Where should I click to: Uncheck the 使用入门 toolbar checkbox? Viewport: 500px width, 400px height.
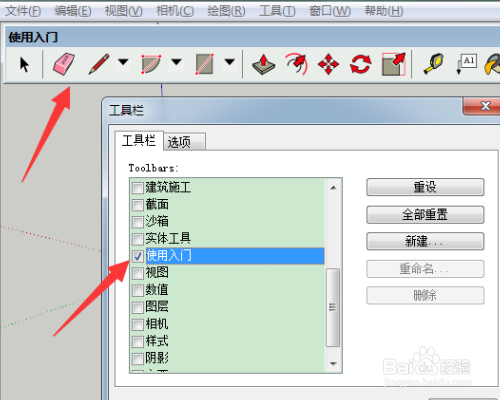[138, 256]
